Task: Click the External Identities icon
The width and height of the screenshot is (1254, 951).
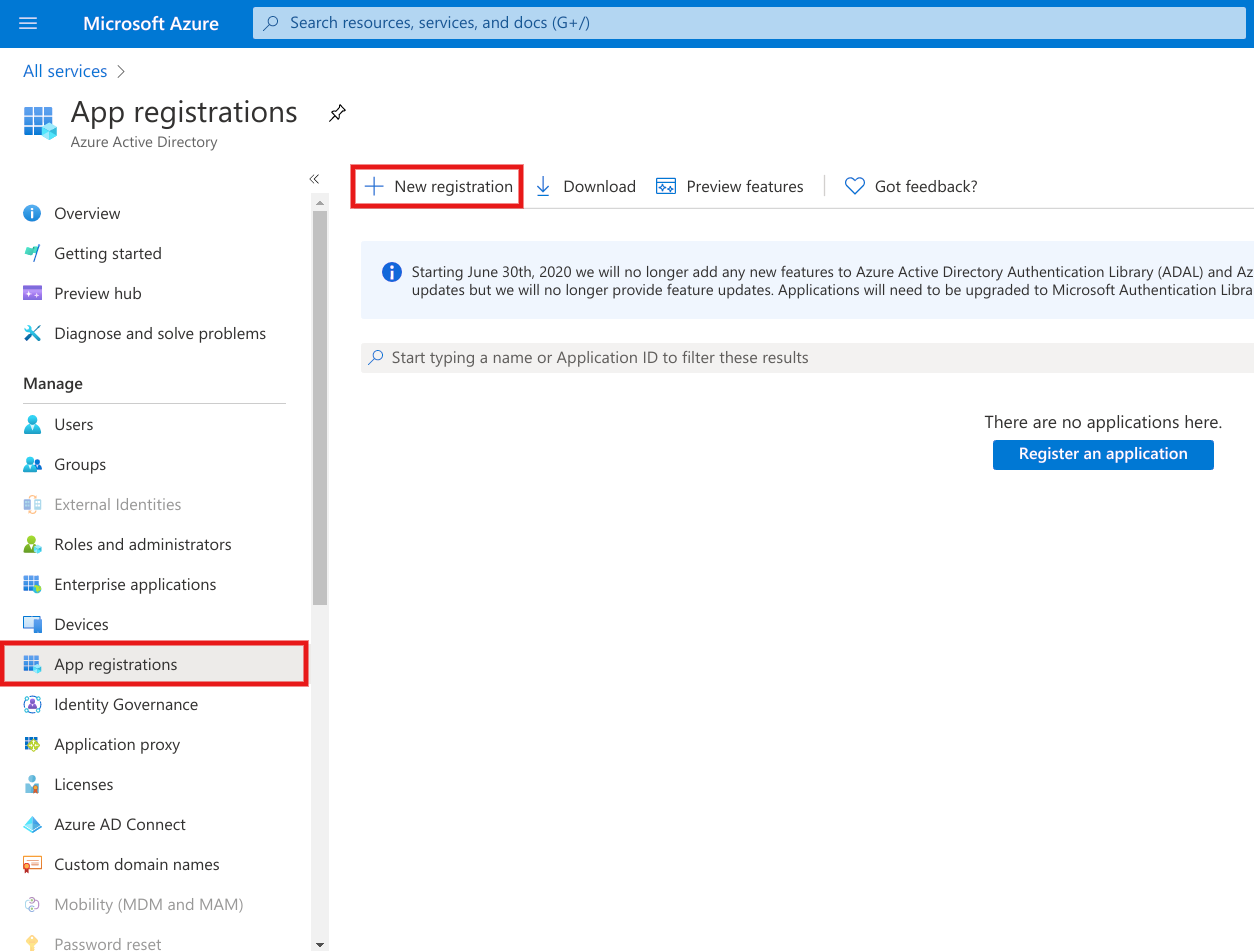Action: click(32, 504)
